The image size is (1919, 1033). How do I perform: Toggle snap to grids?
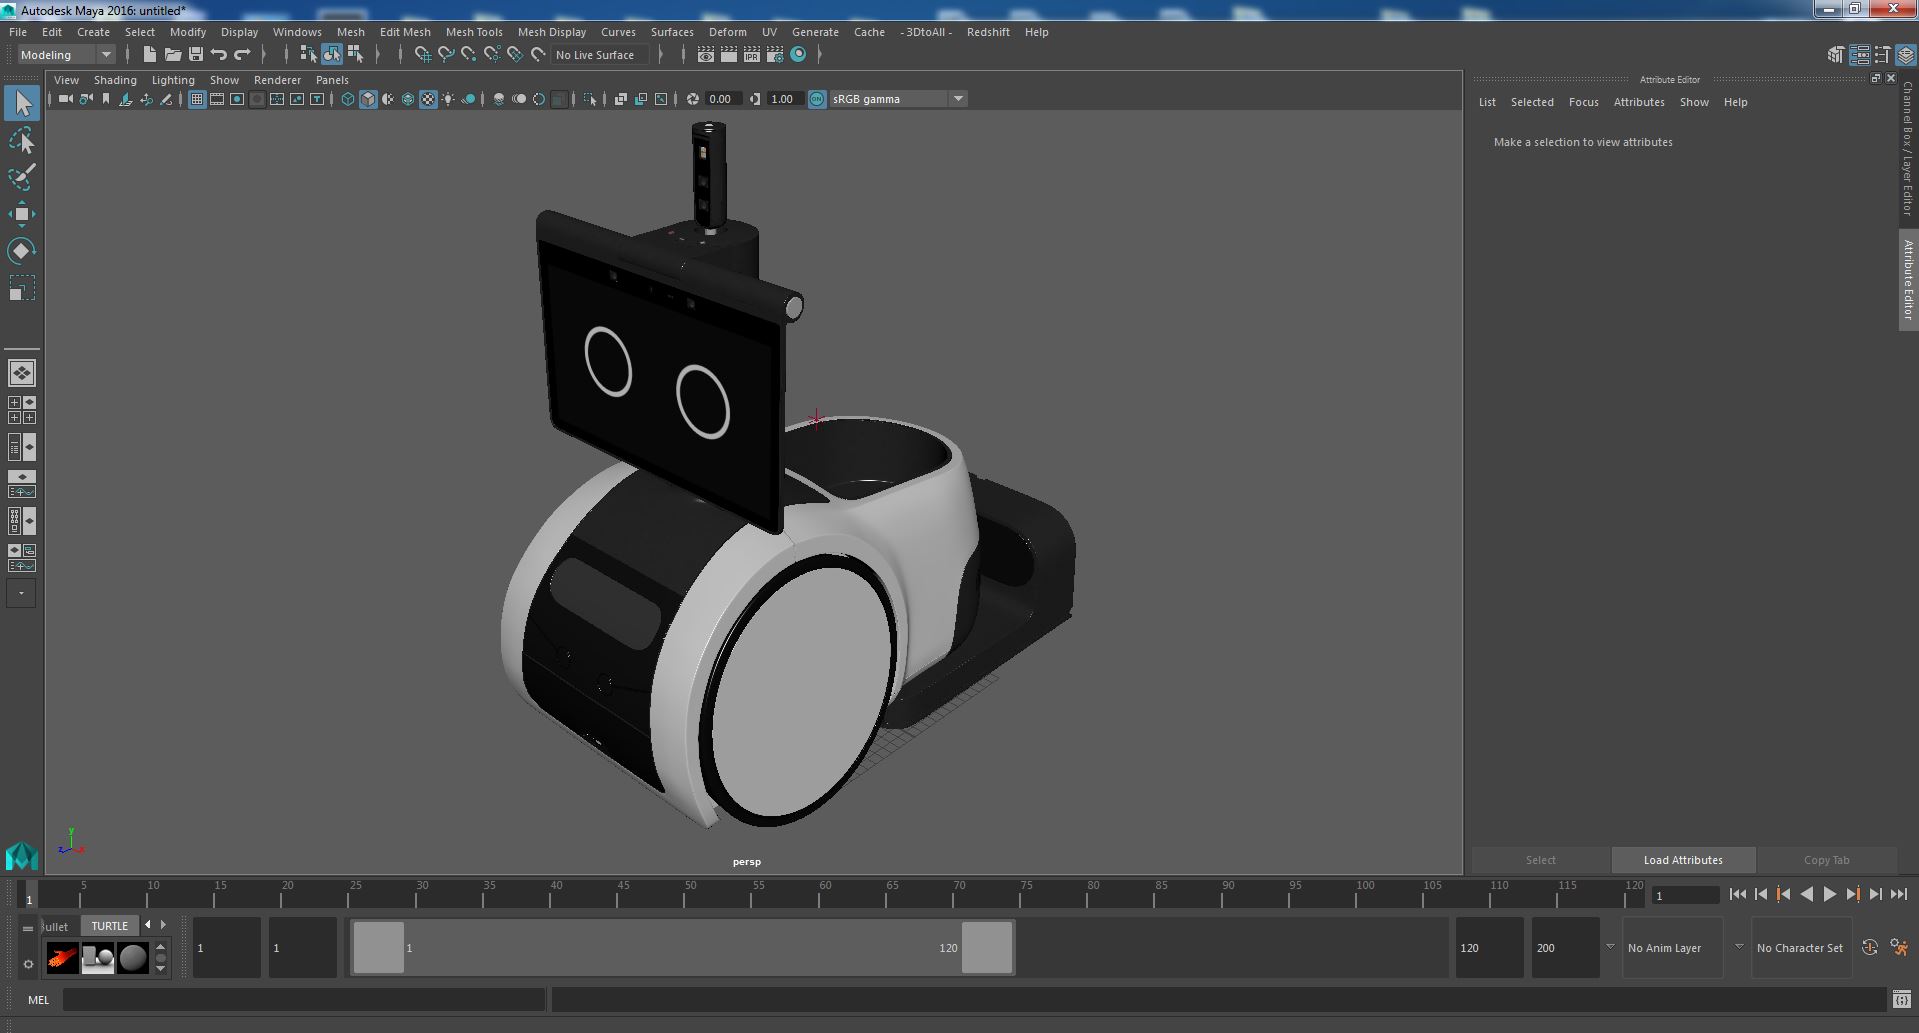click(422, 55)
